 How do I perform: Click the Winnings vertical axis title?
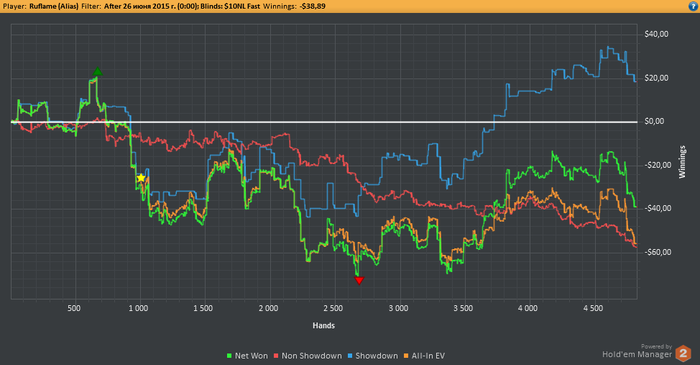[x=682, y=162]
